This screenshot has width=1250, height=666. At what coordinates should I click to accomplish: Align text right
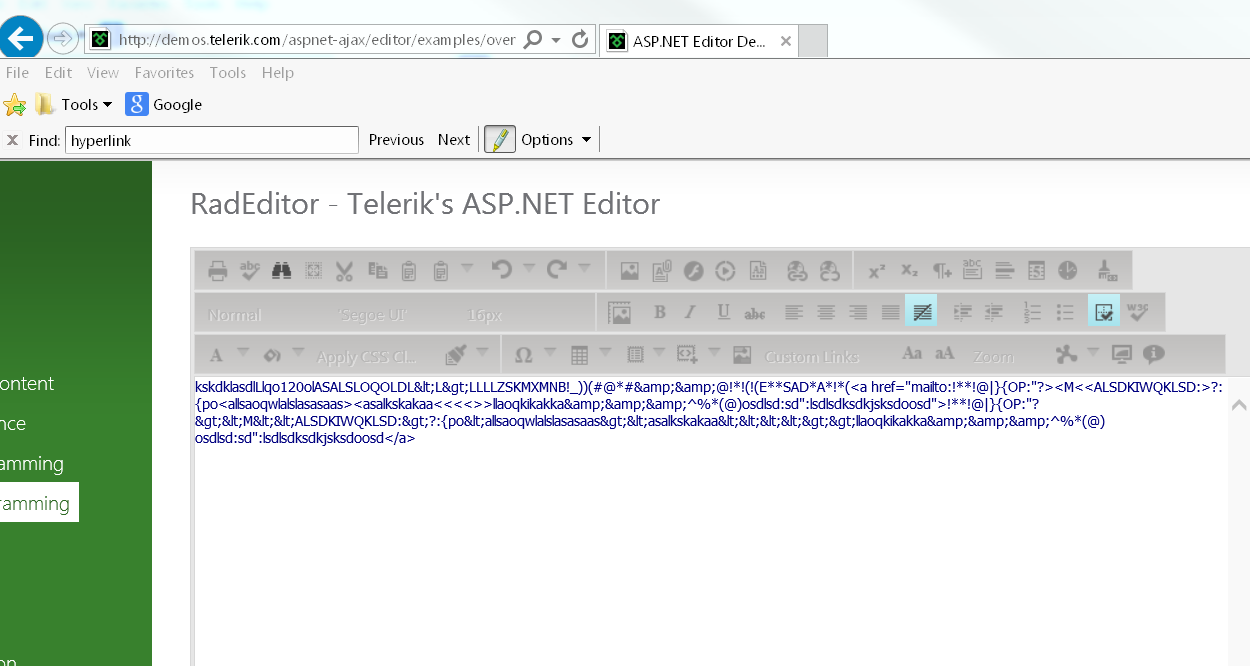[x=858, y=313]
